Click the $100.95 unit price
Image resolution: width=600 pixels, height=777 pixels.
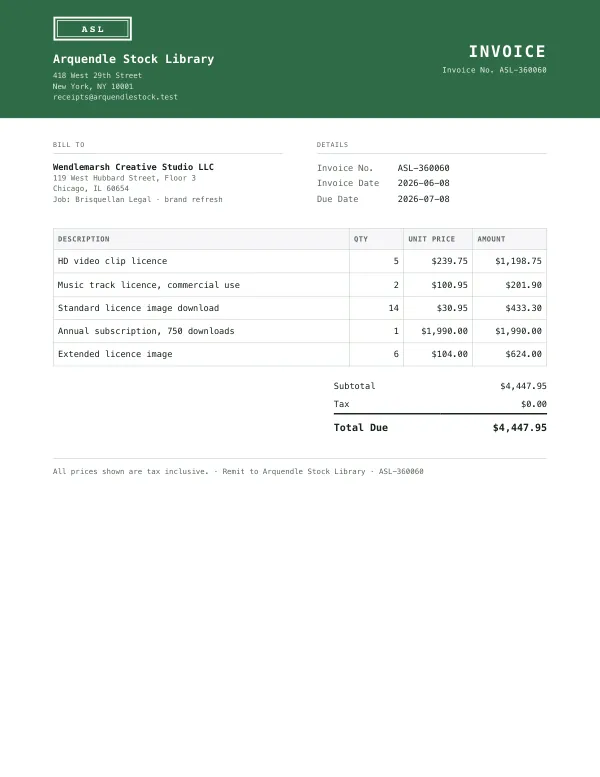click(x=449, y=285)
